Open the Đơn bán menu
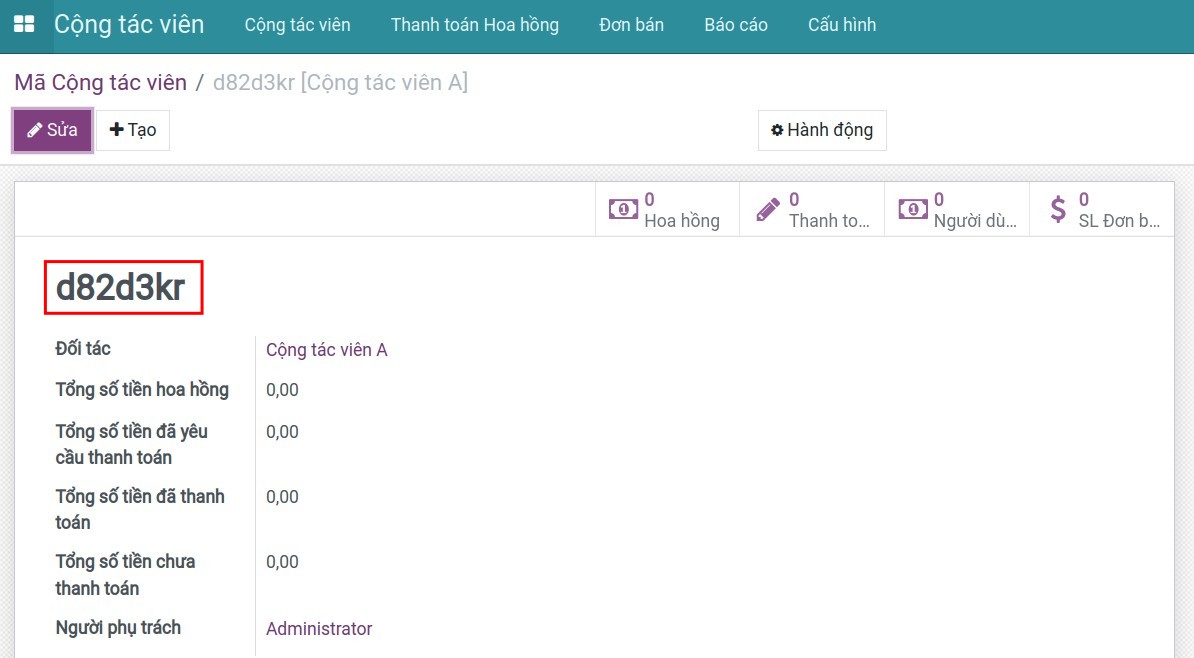The height and width of the screenshot is (658, 1194). [x=631, y=25]
